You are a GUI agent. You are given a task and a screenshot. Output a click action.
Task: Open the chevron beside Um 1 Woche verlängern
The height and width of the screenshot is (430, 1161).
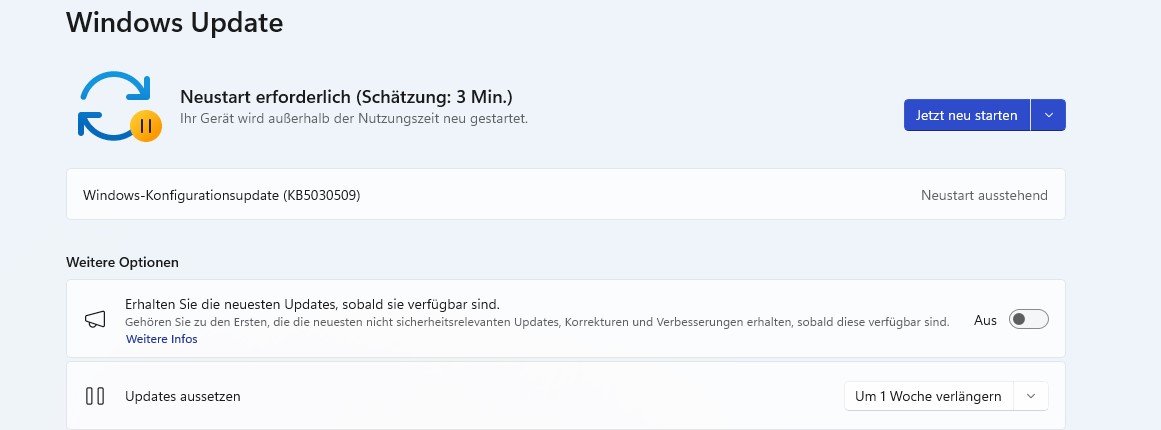1031,396
